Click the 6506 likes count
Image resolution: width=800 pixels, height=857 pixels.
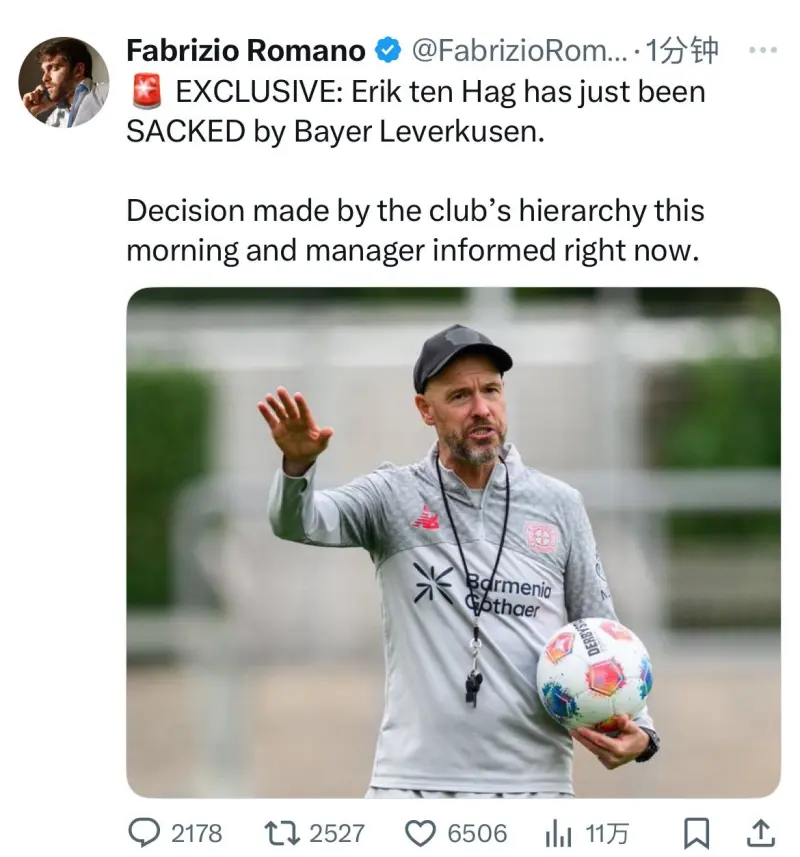[477, 833]
